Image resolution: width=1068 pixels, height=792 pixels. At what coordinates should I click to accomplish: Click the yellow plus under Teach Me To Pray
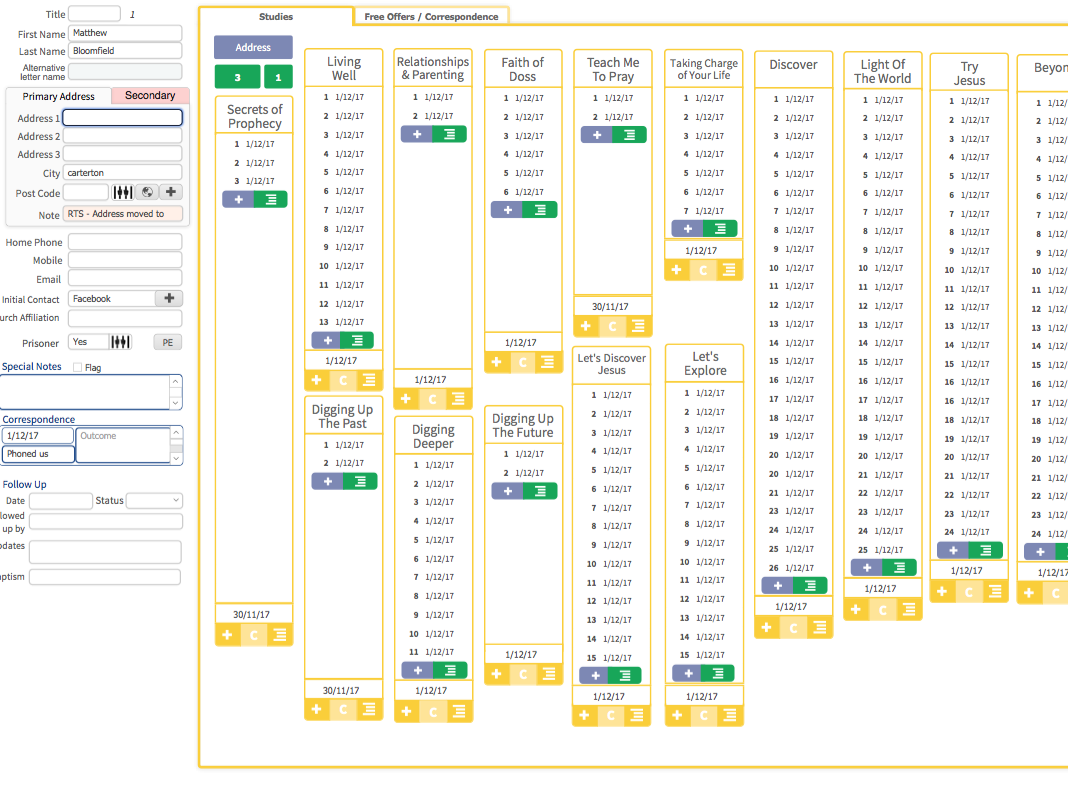pos(586,326)
